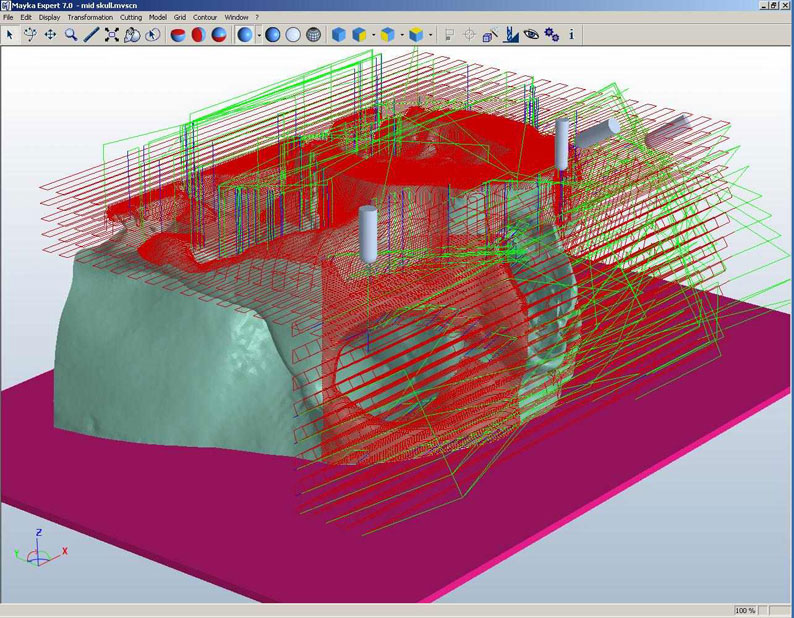Image resolution: width=794 pixels, height=618 pixels.
Task: Click cube icon with yellow left face
Action: (387, 35)
